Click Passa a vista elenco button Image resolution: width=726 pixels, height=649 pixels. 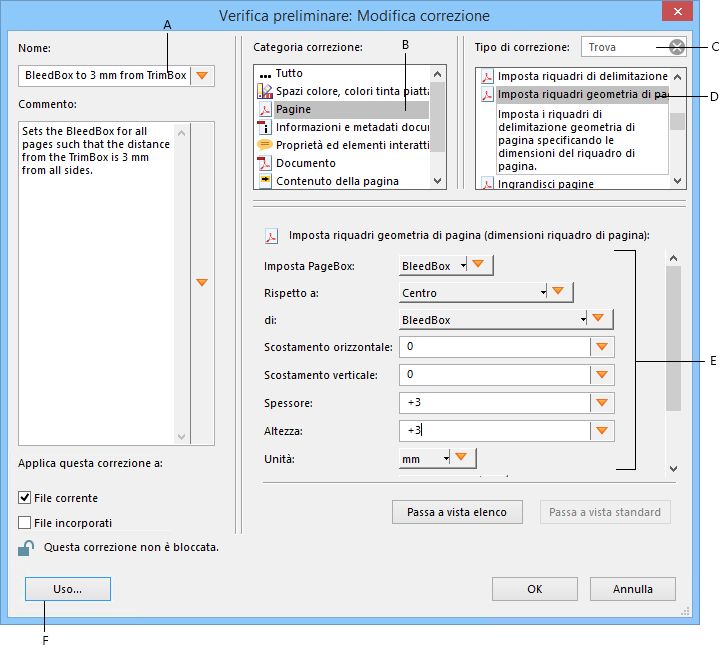(x=457, y=512)
